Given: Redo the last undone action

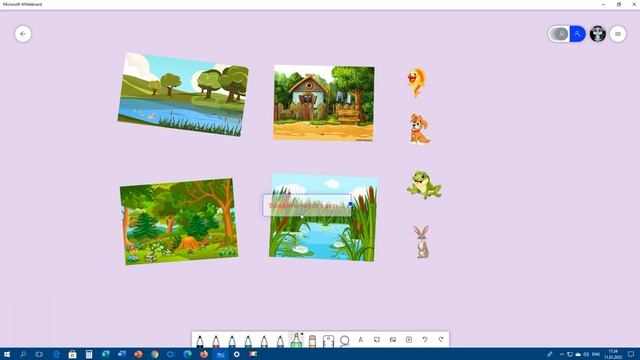Looking at the screenshot, I should pos(441,340).
